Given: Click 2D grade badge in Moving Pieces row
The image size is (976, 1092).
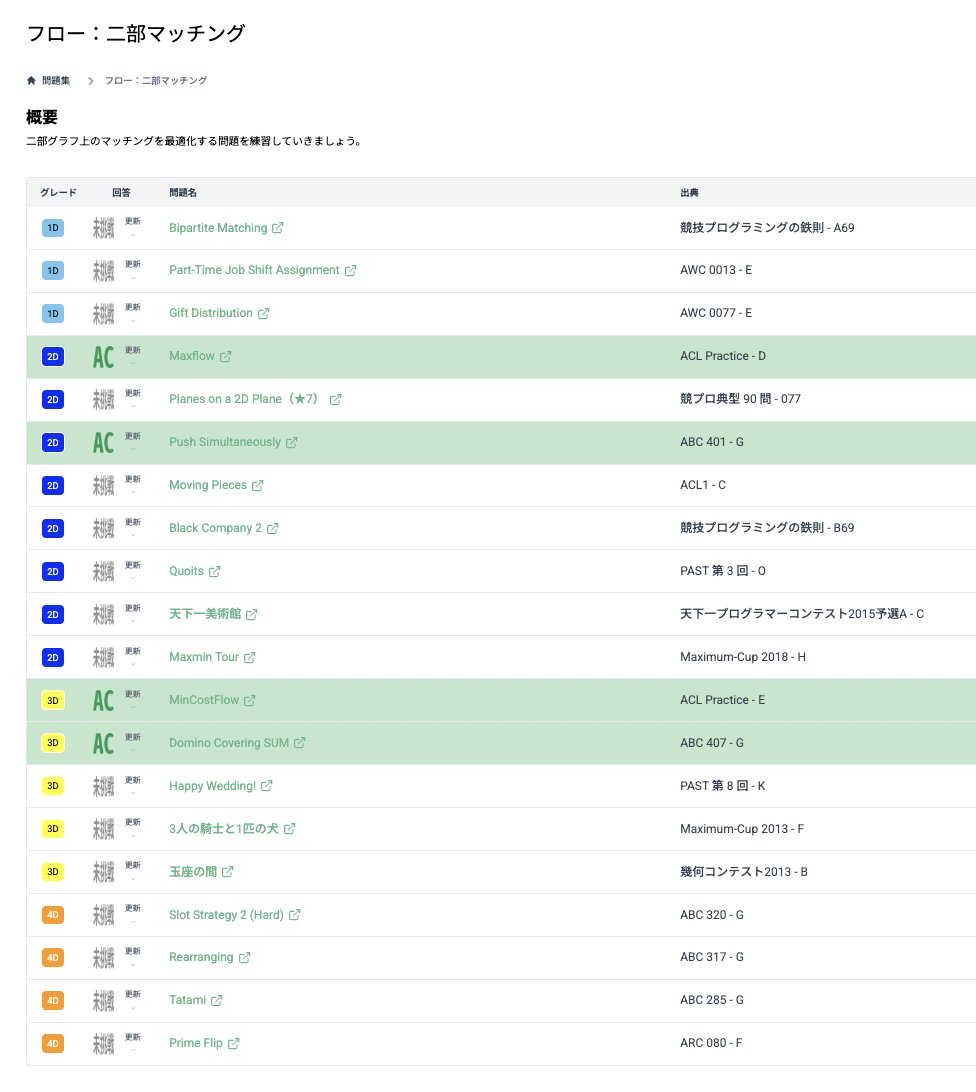Looking at the screenshot, I should (53, 485).
